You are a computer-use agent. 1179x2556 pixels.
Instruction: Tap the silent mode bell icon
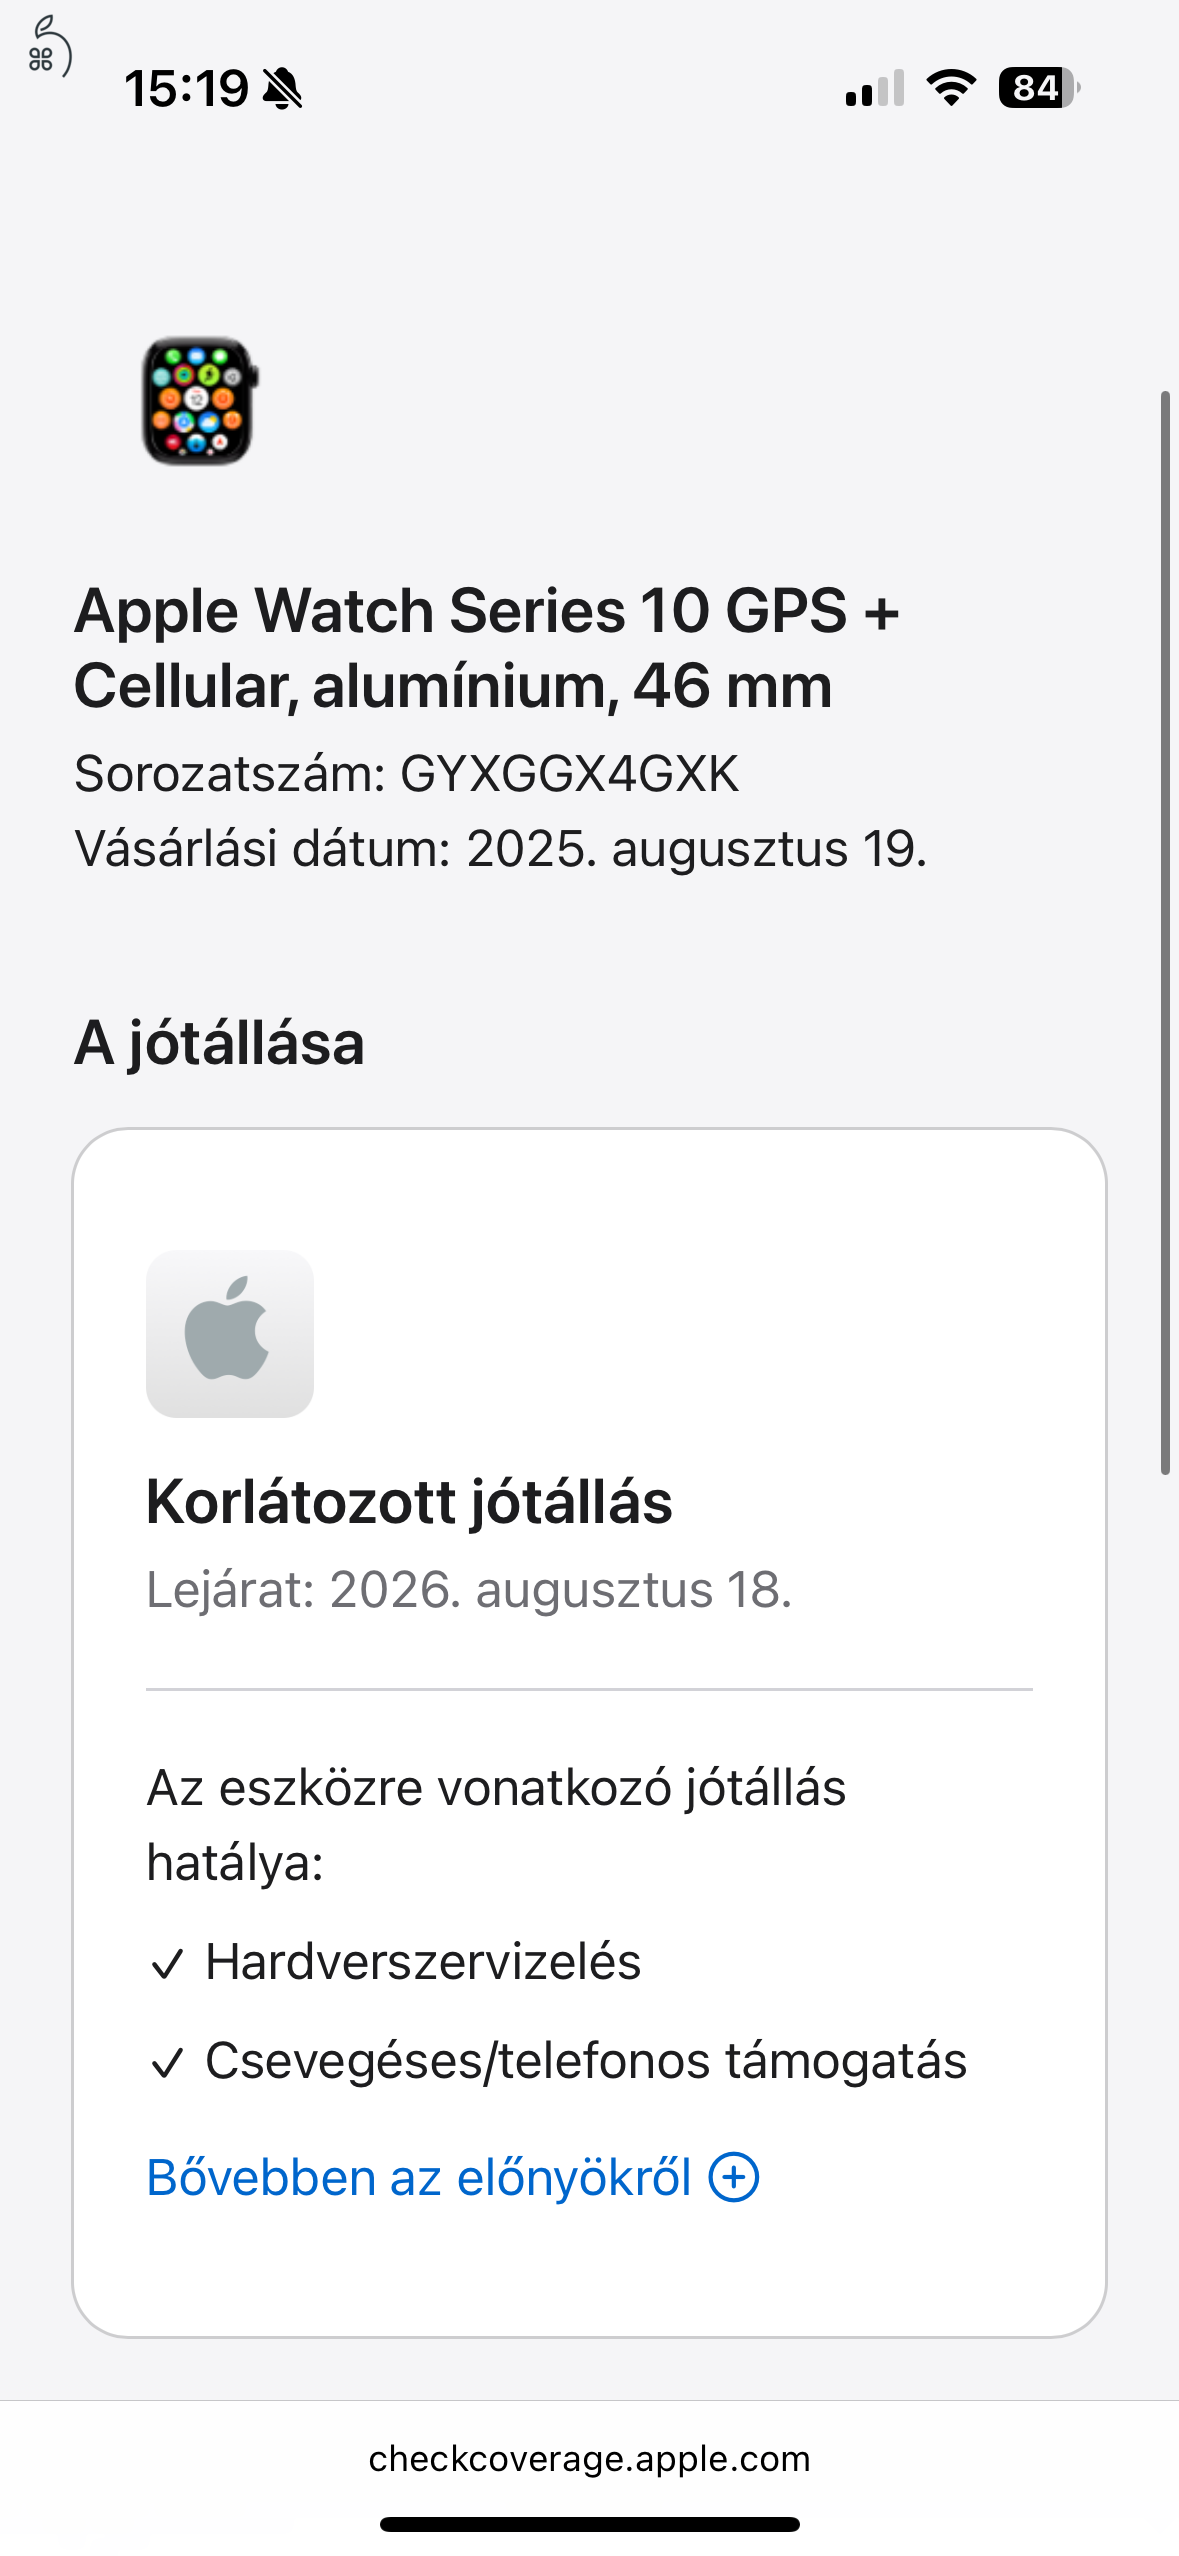[x=283, y=88]
